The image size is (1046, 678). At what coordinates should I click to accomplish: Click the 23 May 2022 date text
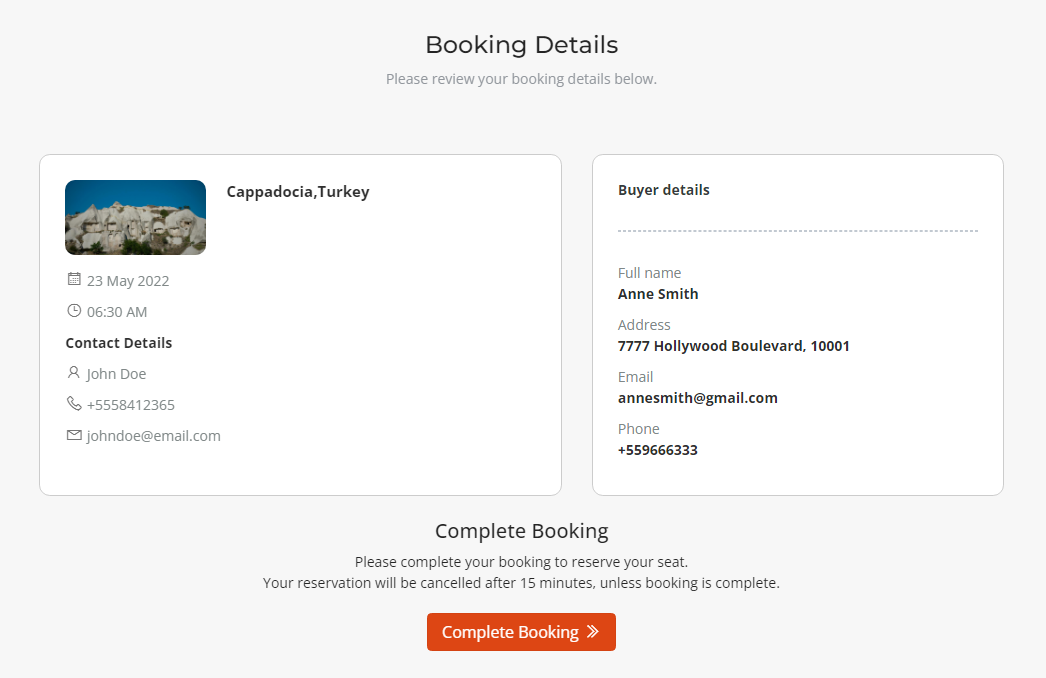click(128, 281)
